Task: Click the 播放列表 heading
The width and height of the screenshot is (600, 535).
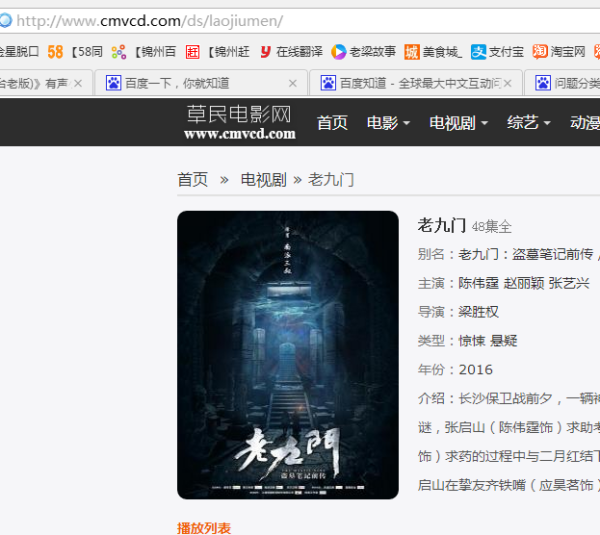Action: point(204,528)
